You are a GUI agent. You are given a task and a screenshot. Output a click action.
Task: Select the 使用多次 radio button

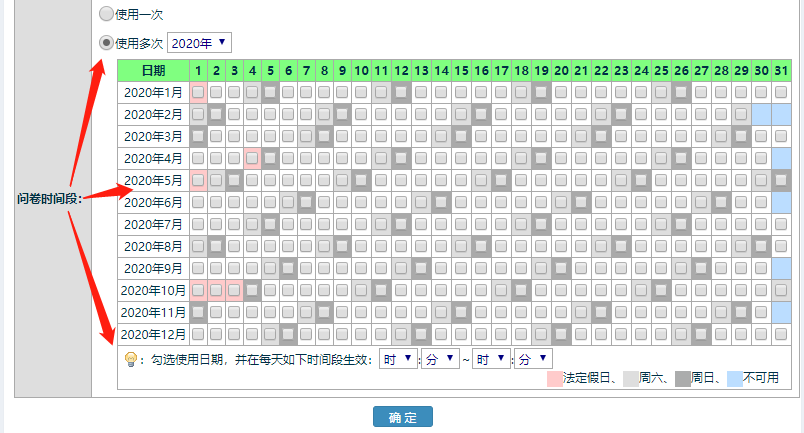pyautogui.click(x=106, y=43)
